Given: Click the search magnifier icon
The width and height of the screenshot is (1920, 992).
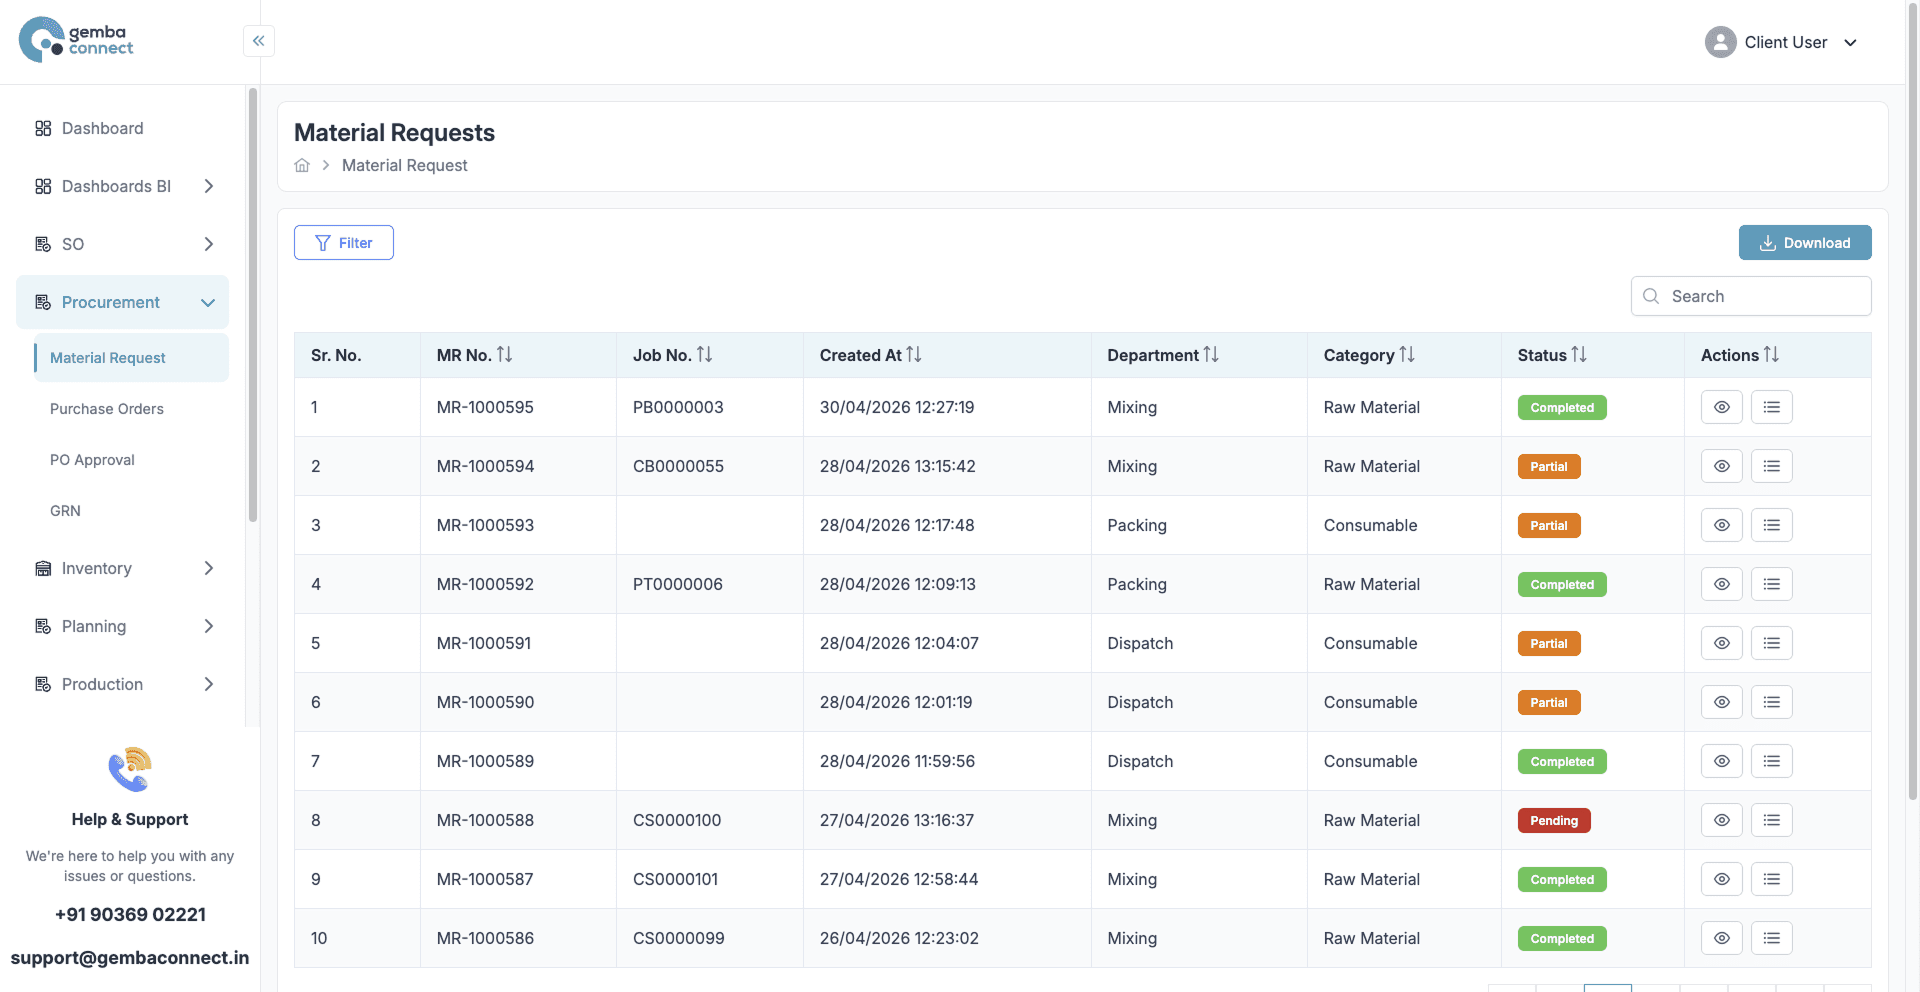Looking at the screenshot, I should 1651,296.
